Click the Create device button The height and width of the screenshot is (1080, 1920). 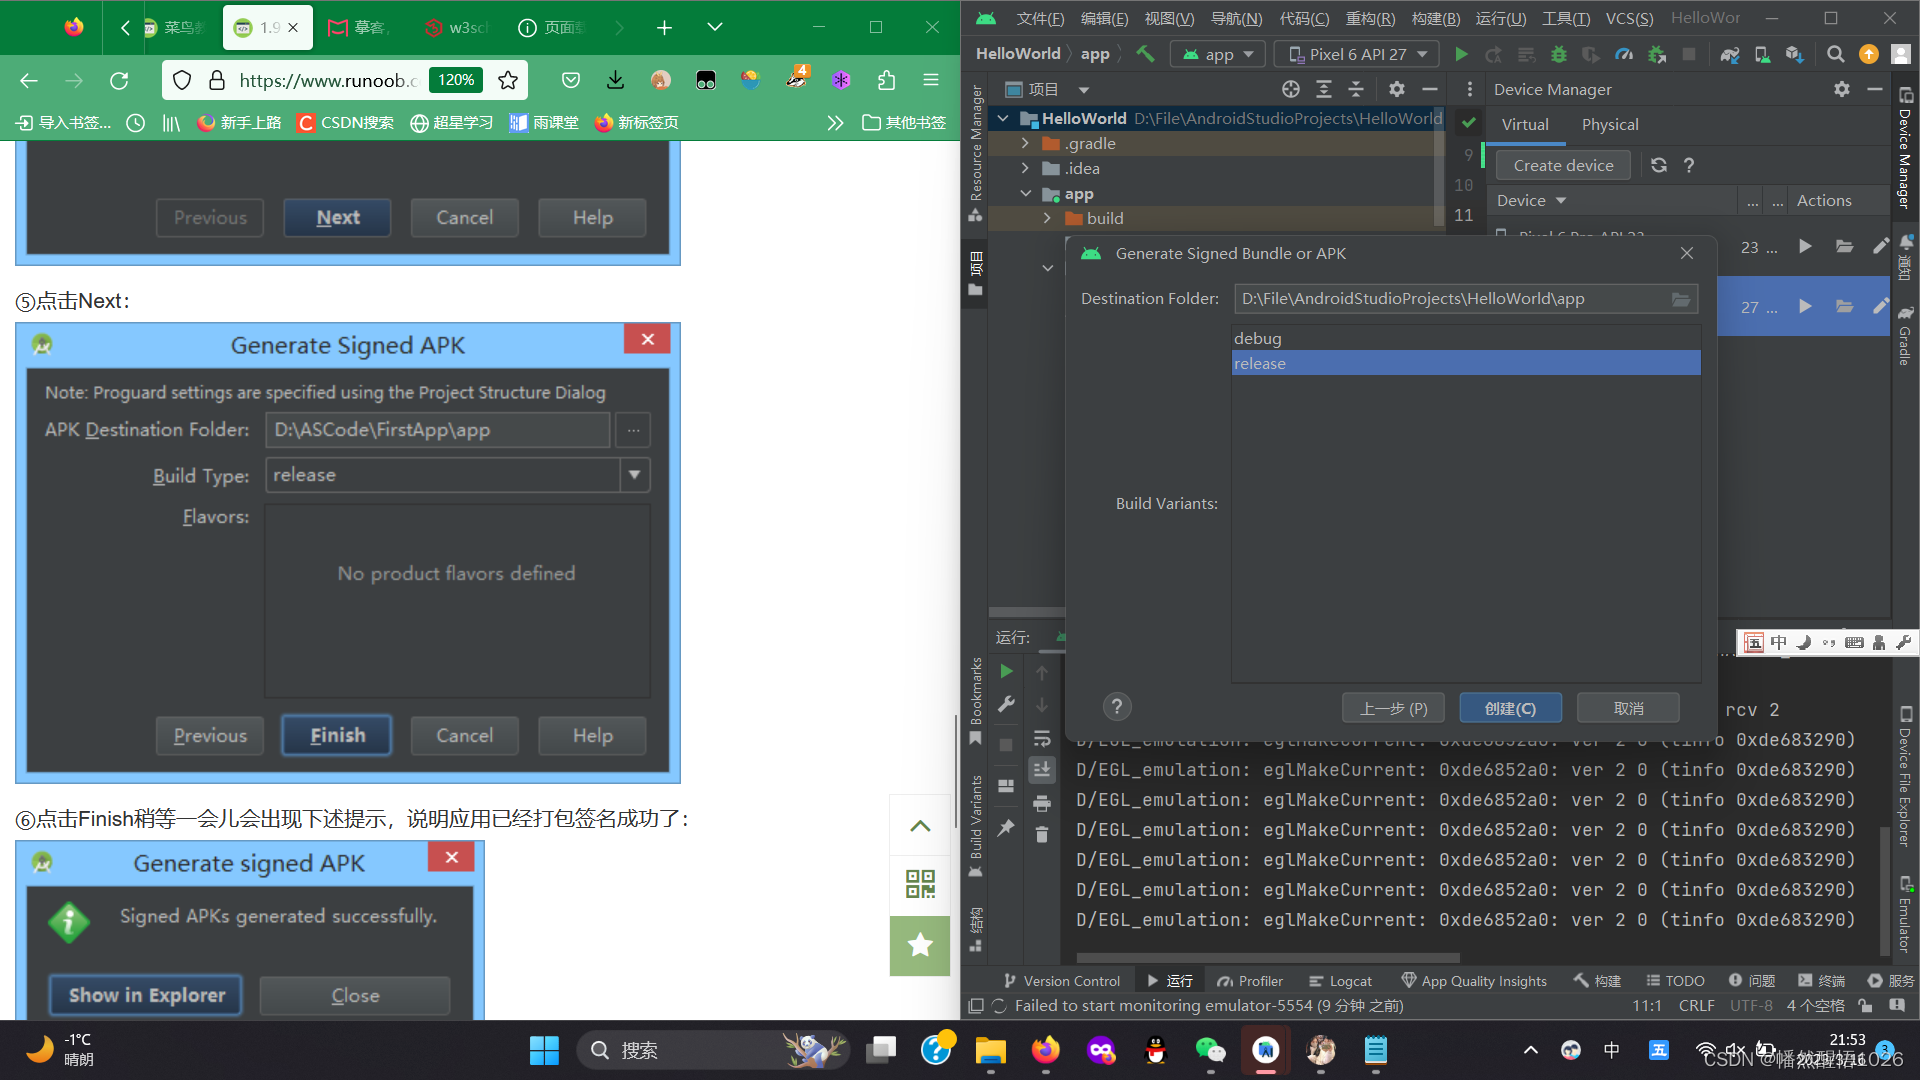[1563, 165]
